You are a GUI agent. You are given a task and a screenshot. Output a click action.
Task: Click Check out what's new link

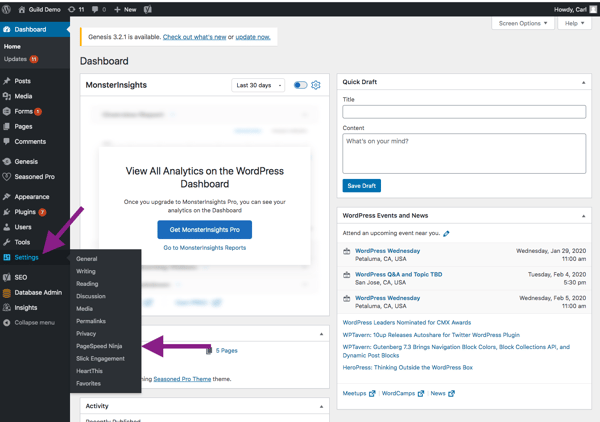(x=194, y=37)
